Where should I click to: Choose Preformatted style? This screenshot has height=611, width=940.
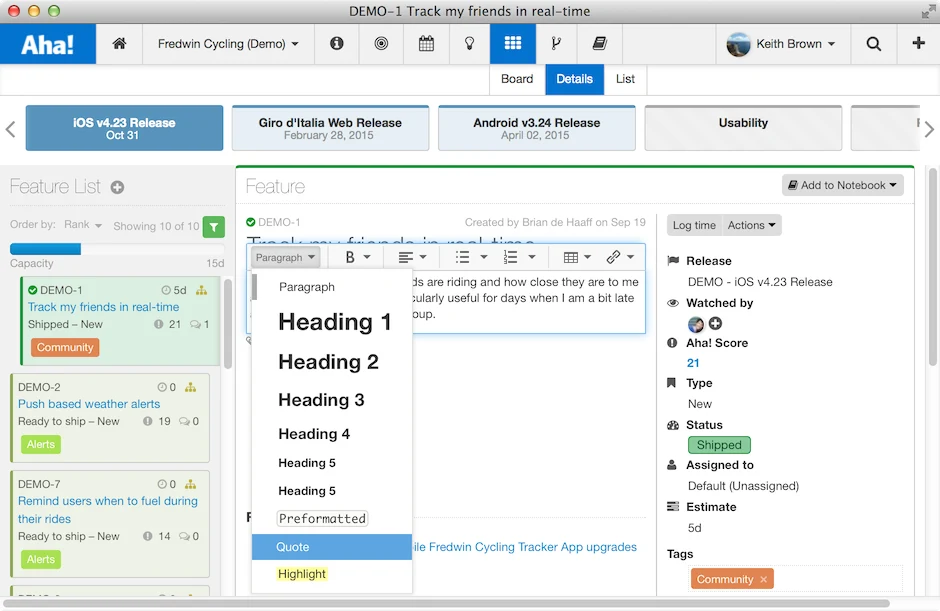tap(332, 519)
